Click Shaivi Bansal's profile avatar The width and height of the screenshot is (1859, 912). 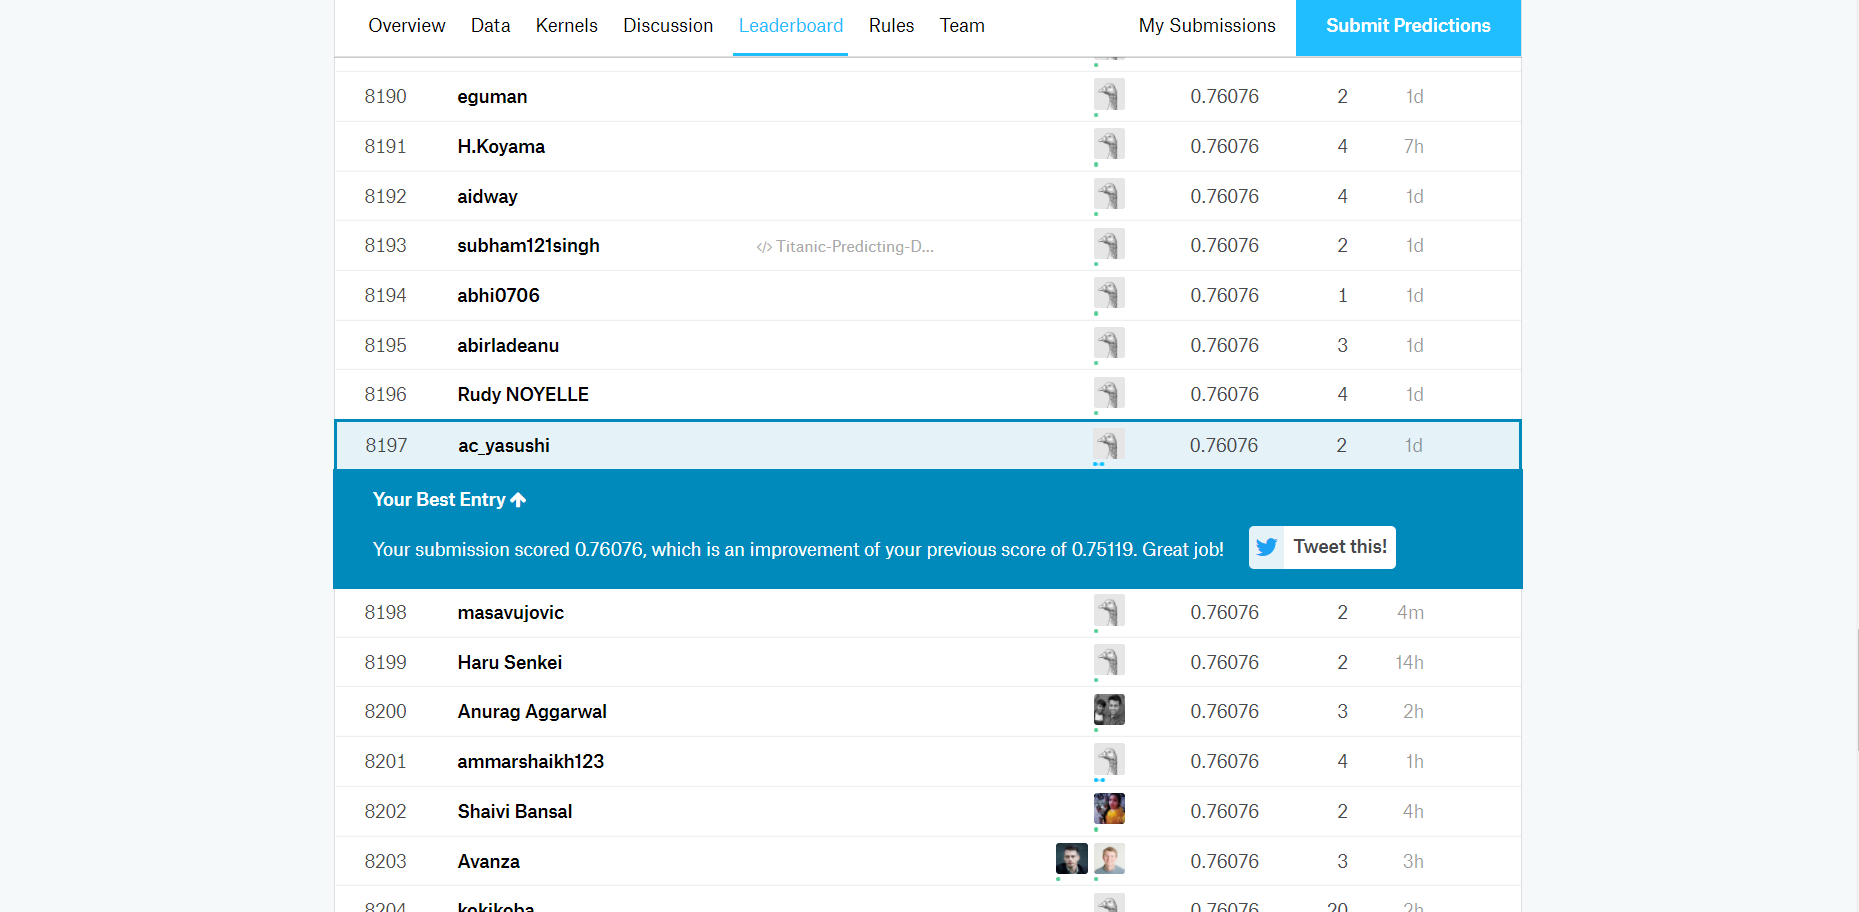1109,809
